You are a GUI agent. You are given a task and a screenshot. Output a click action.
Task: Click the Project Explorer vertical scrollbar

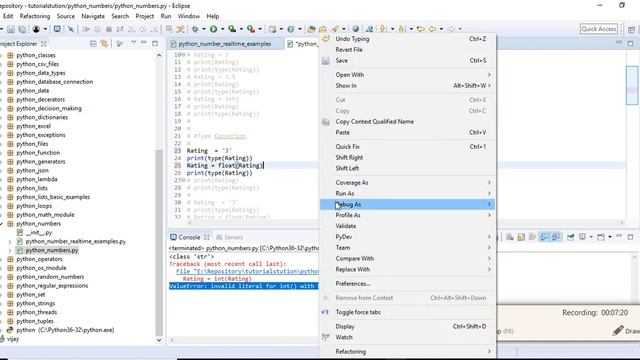point(159,242)
